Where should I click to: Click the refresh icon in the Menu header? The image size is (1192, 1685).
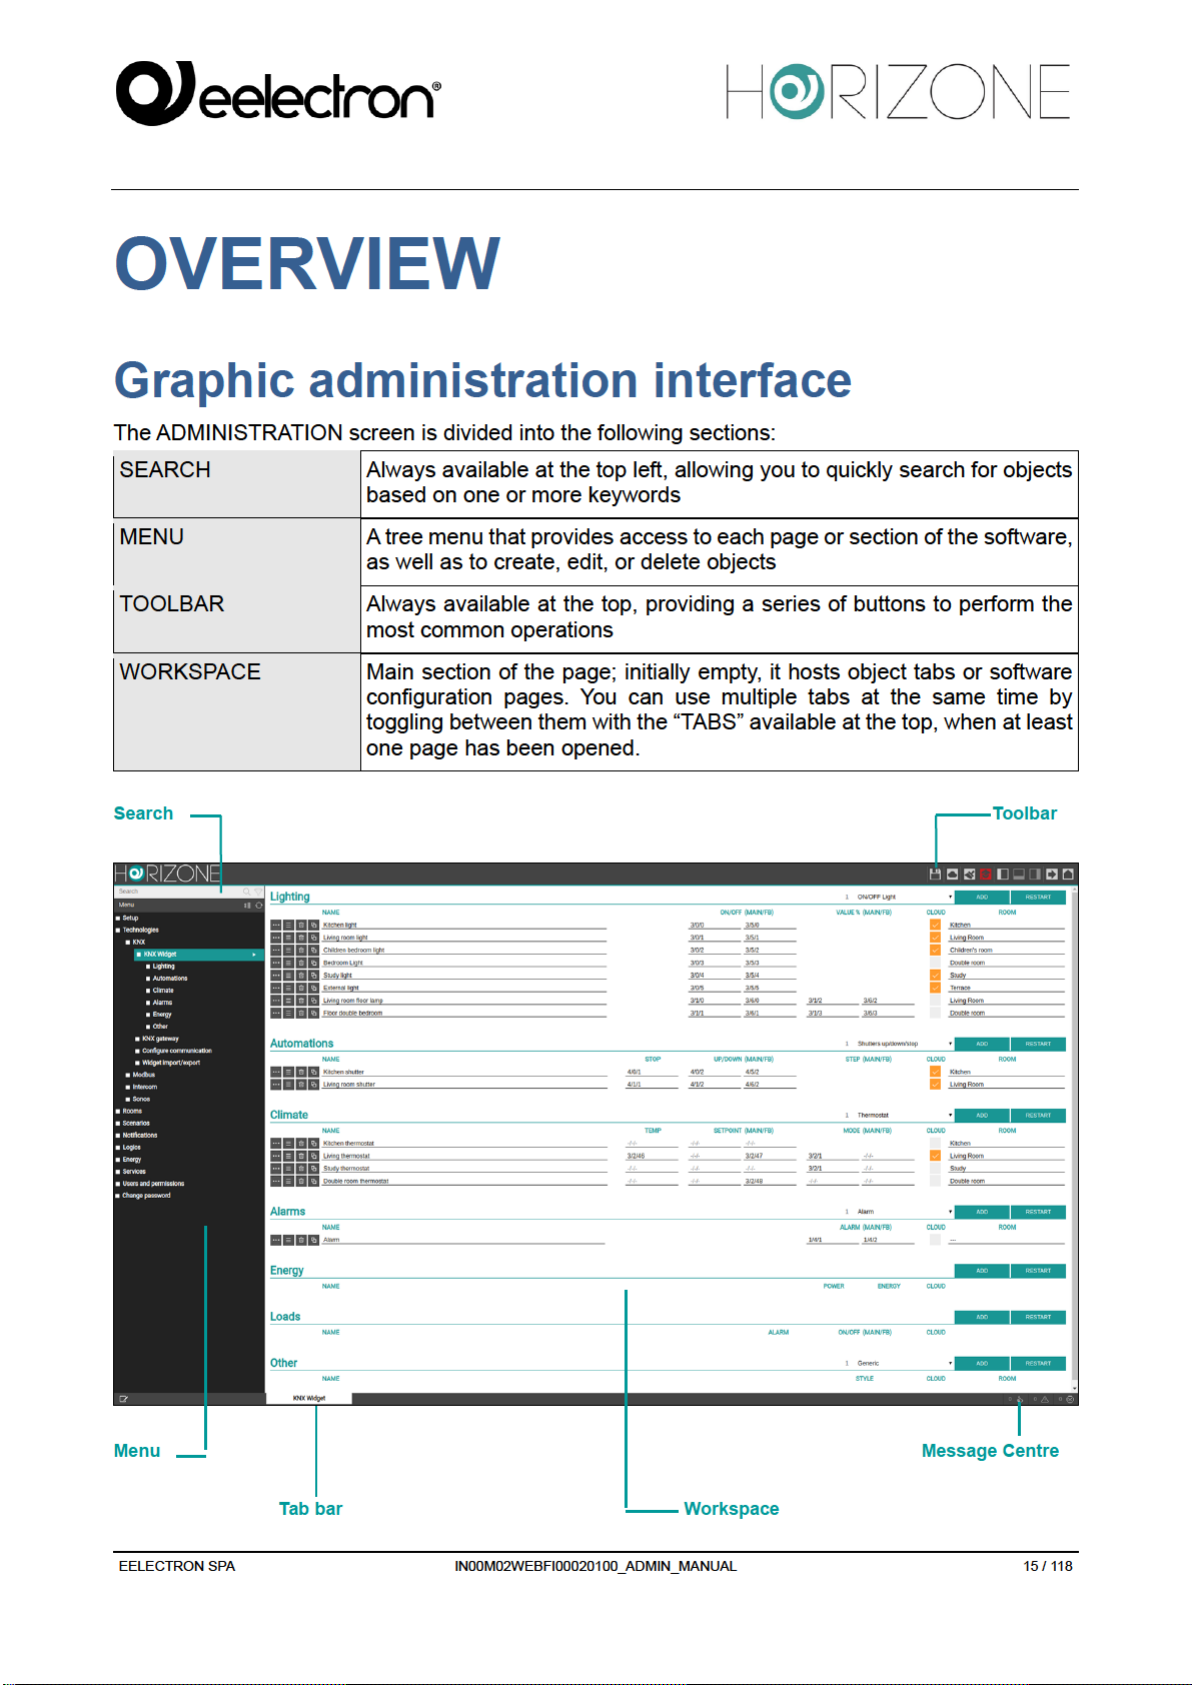[x=259, y=905]
